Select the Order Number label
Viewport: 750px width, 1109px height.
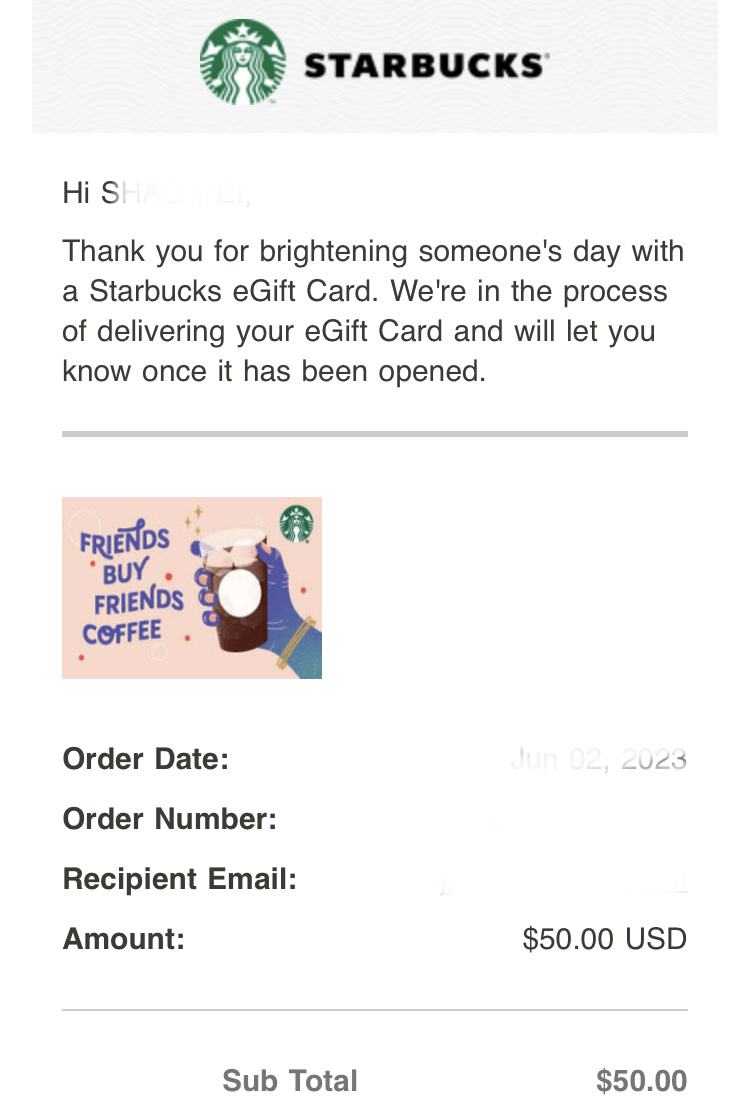pos(170,819)
